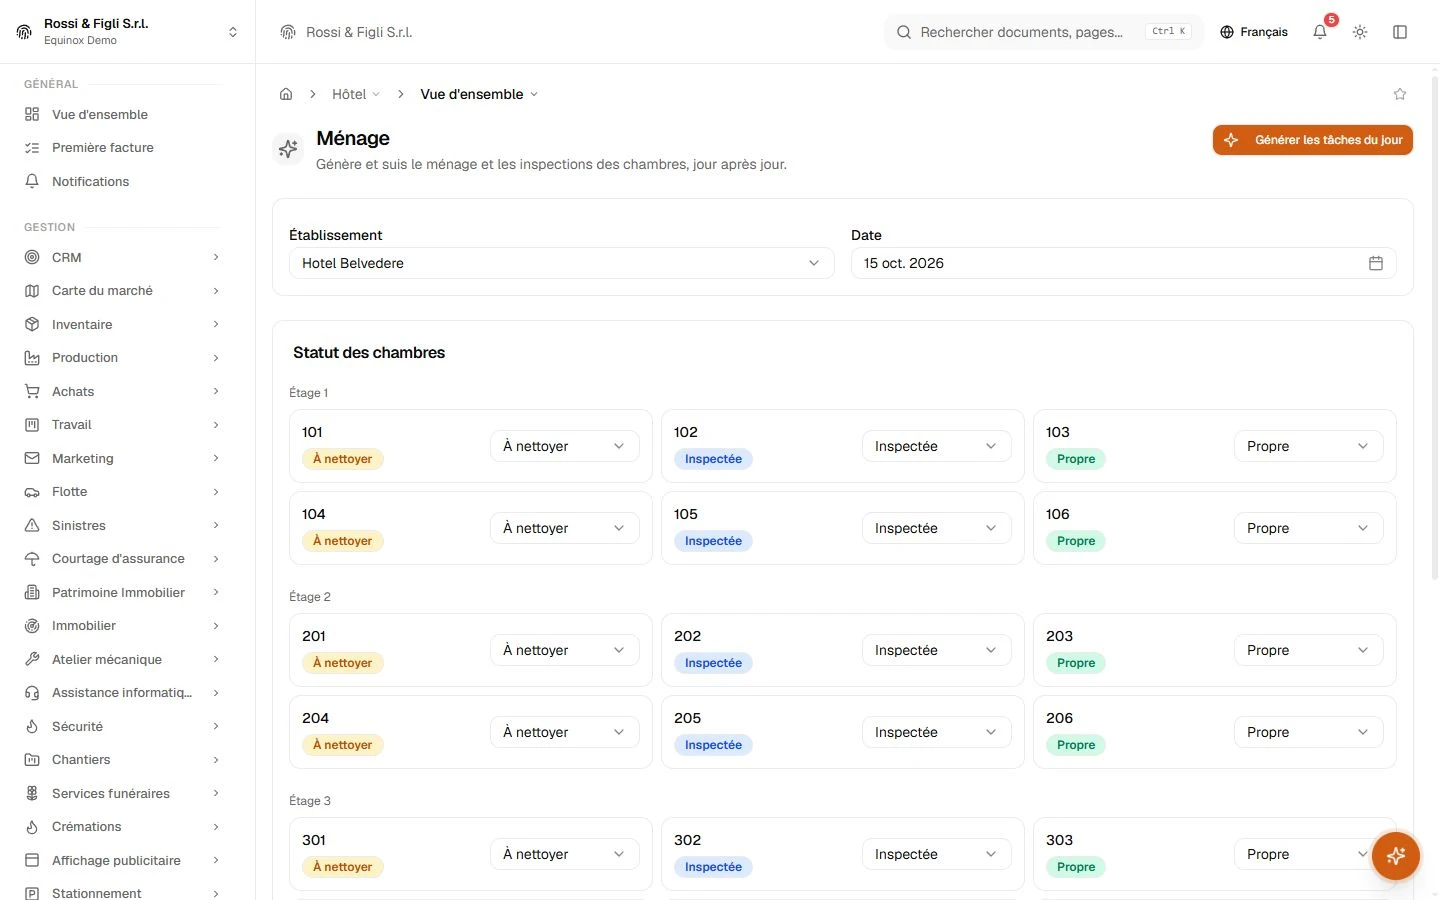1440x900 pixels.
Task: Click the Propre badge on room 103
Action: (x=1076, y=459)
